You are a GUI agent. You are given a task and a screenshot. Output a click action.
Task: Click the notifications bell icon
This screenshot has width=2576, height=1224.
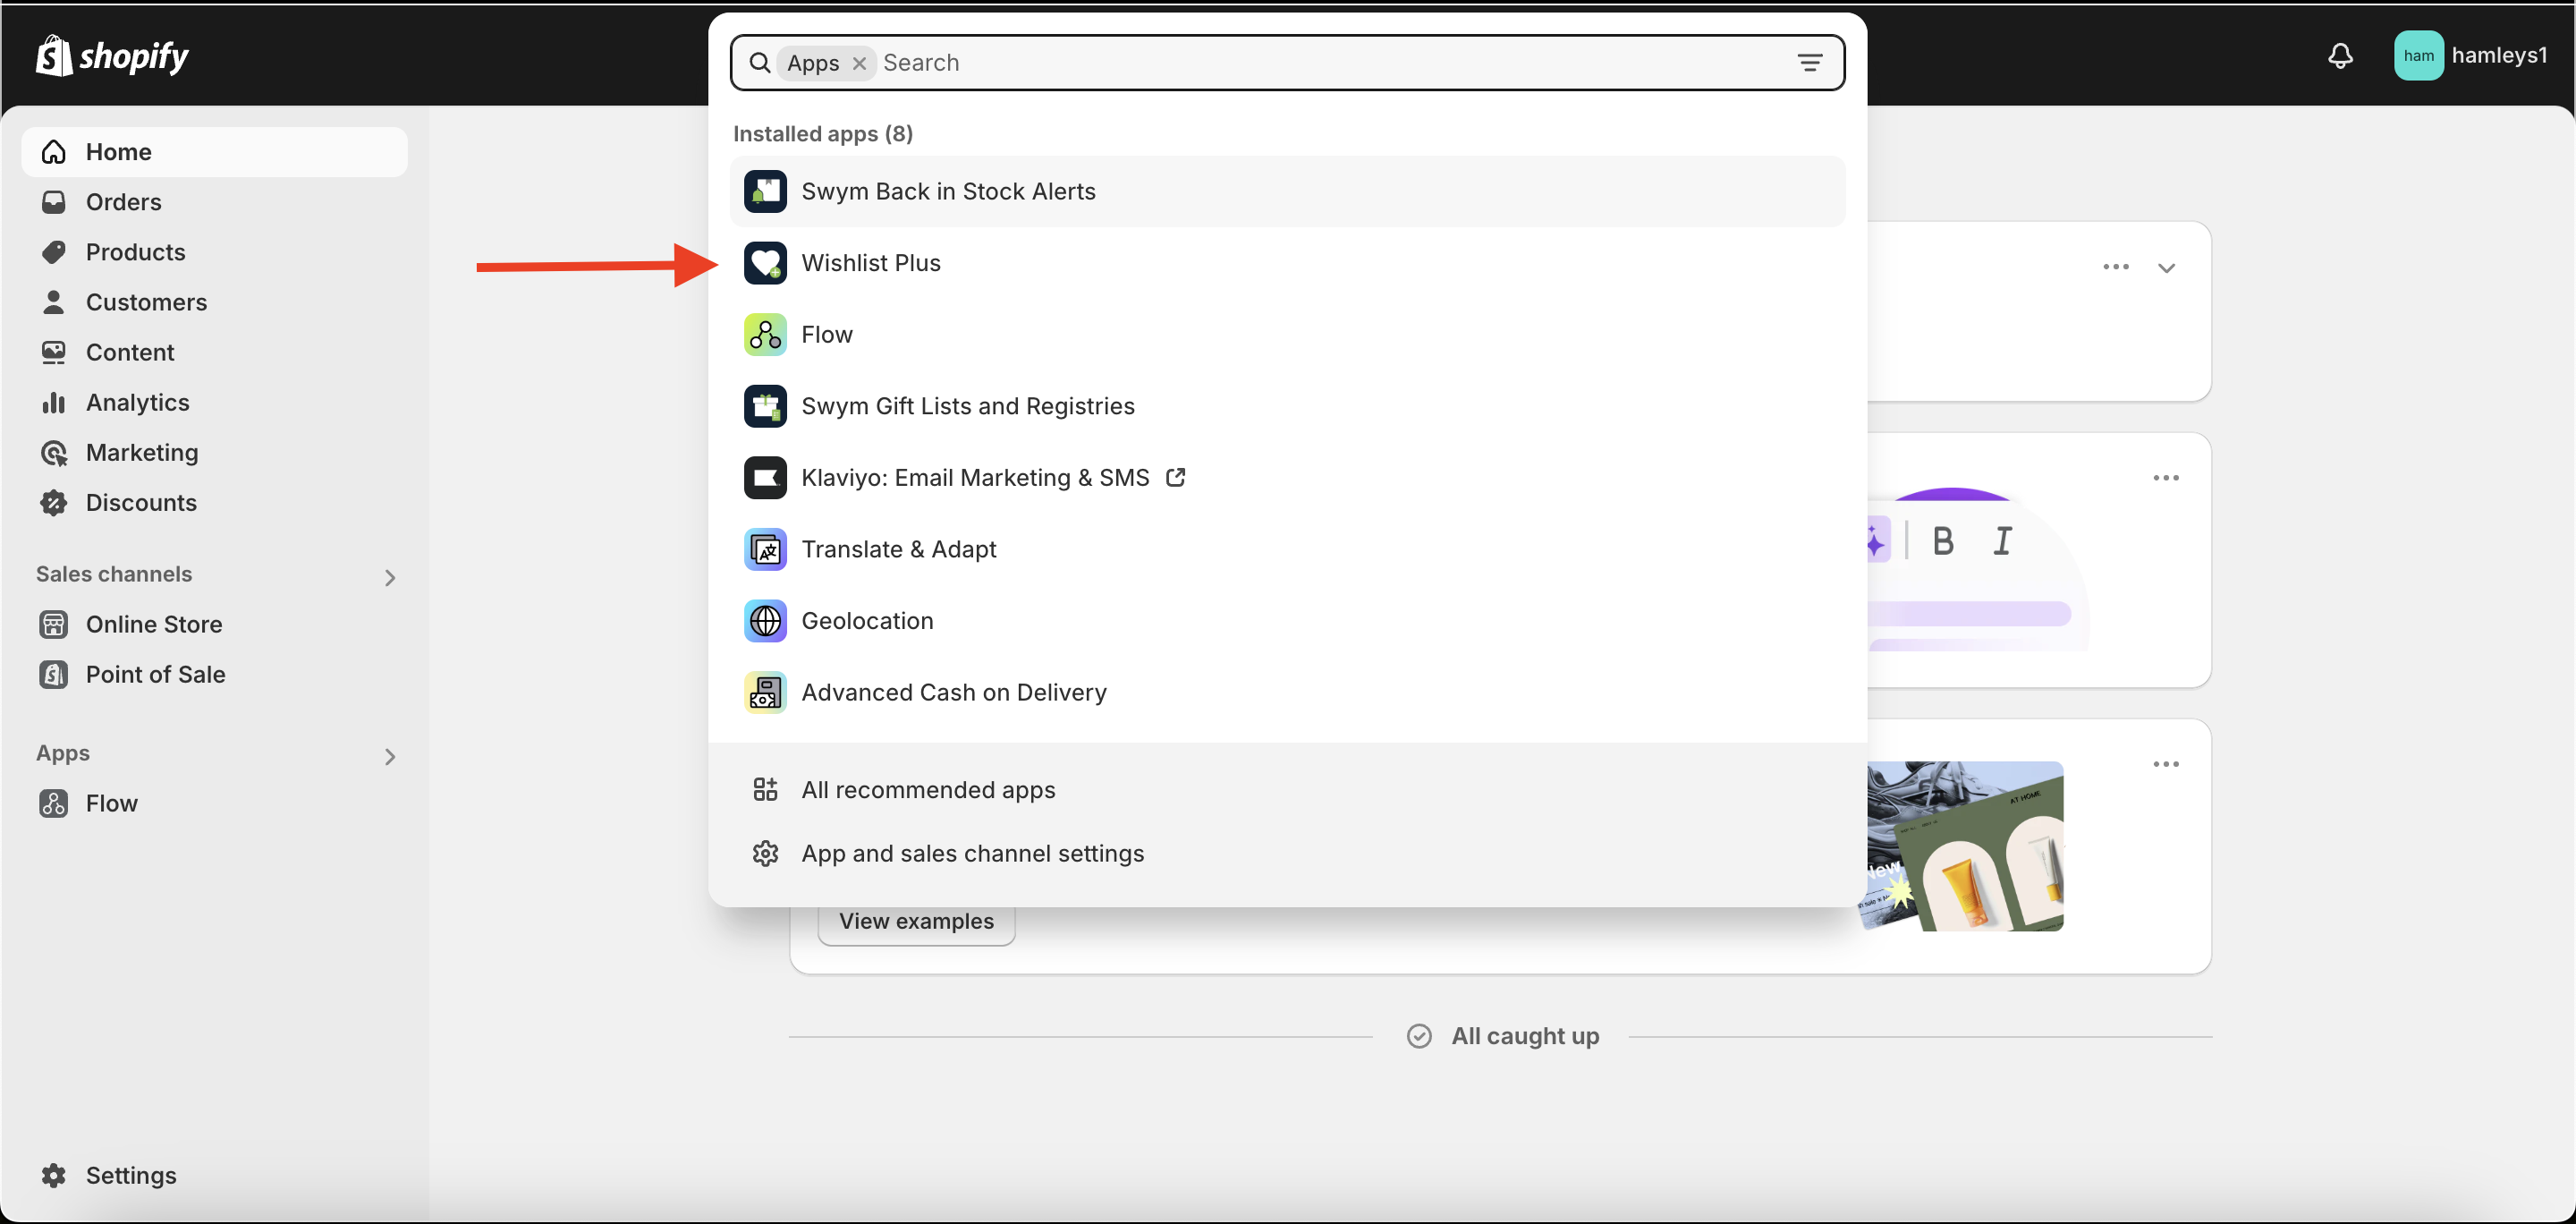2339,56
